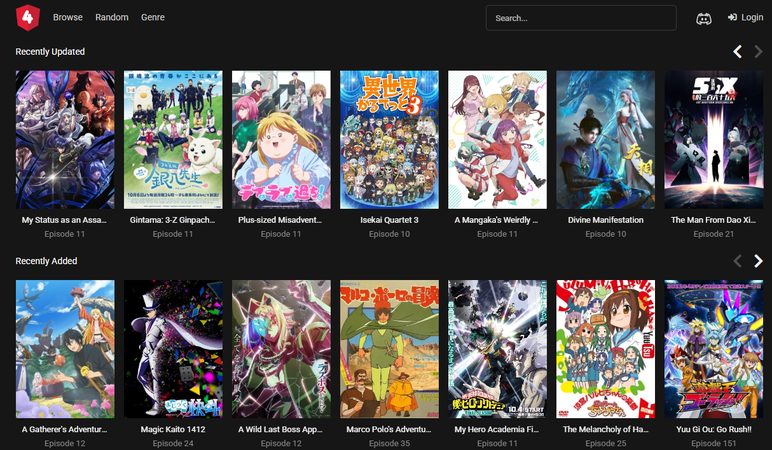
Task: Open My Hero Academia Final poster
Action: point(497,349)
